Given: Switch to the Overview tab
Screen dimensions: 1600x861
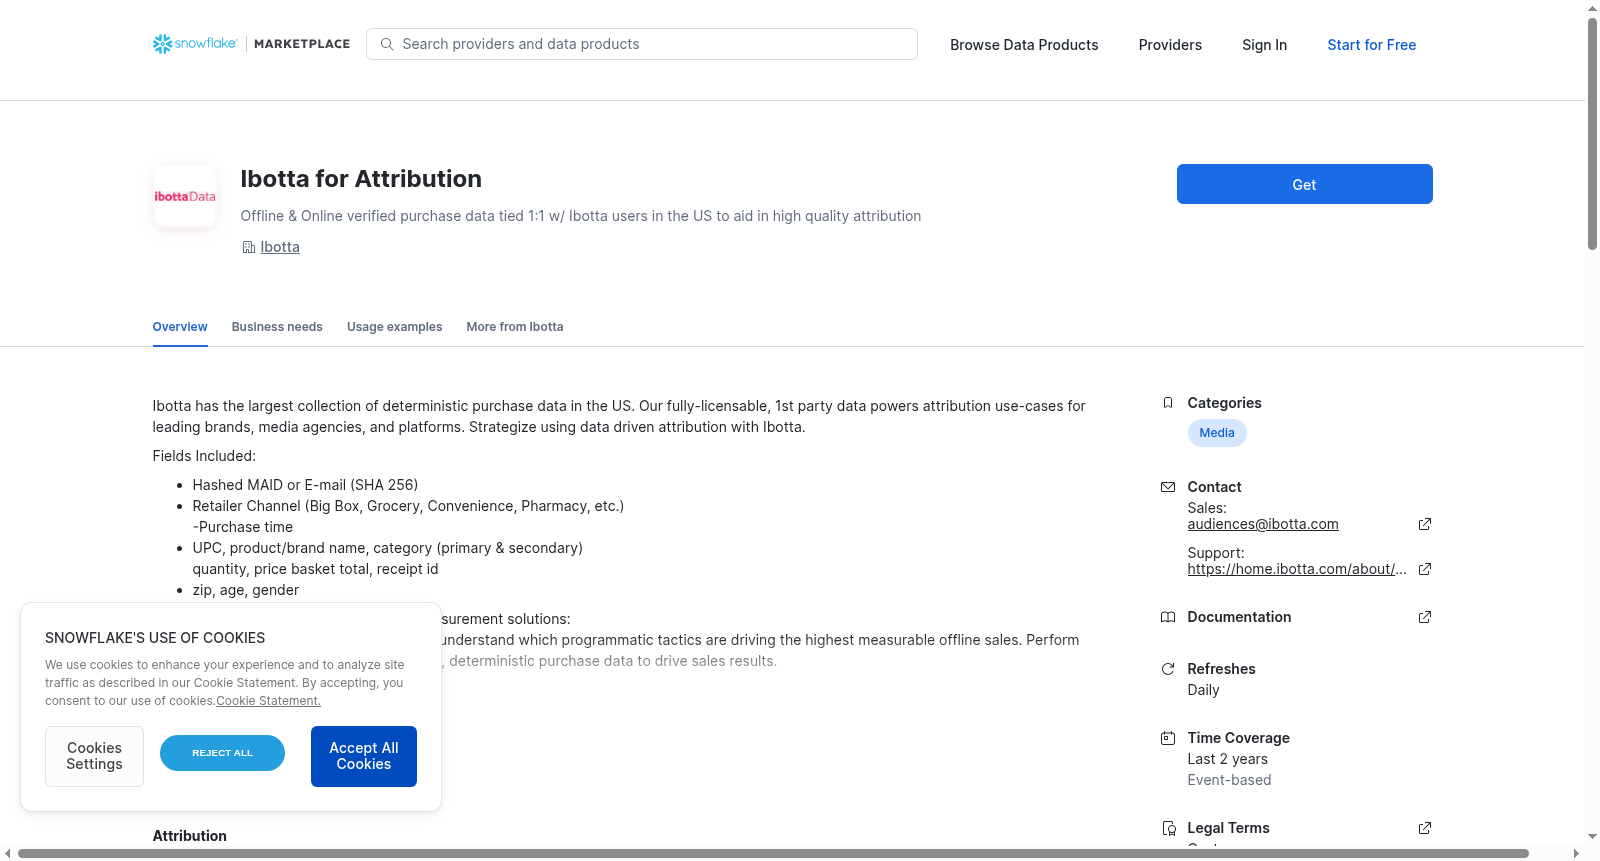Looking at the screenshot, I should tap(180, 327).
